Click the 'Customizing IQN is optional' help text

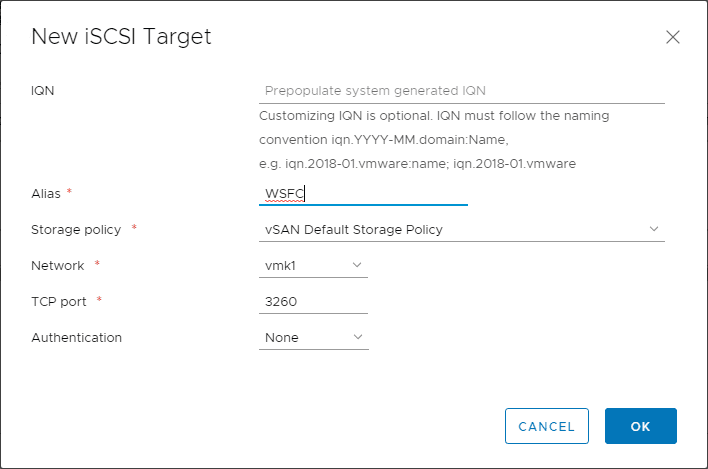(x=434, y=116)
